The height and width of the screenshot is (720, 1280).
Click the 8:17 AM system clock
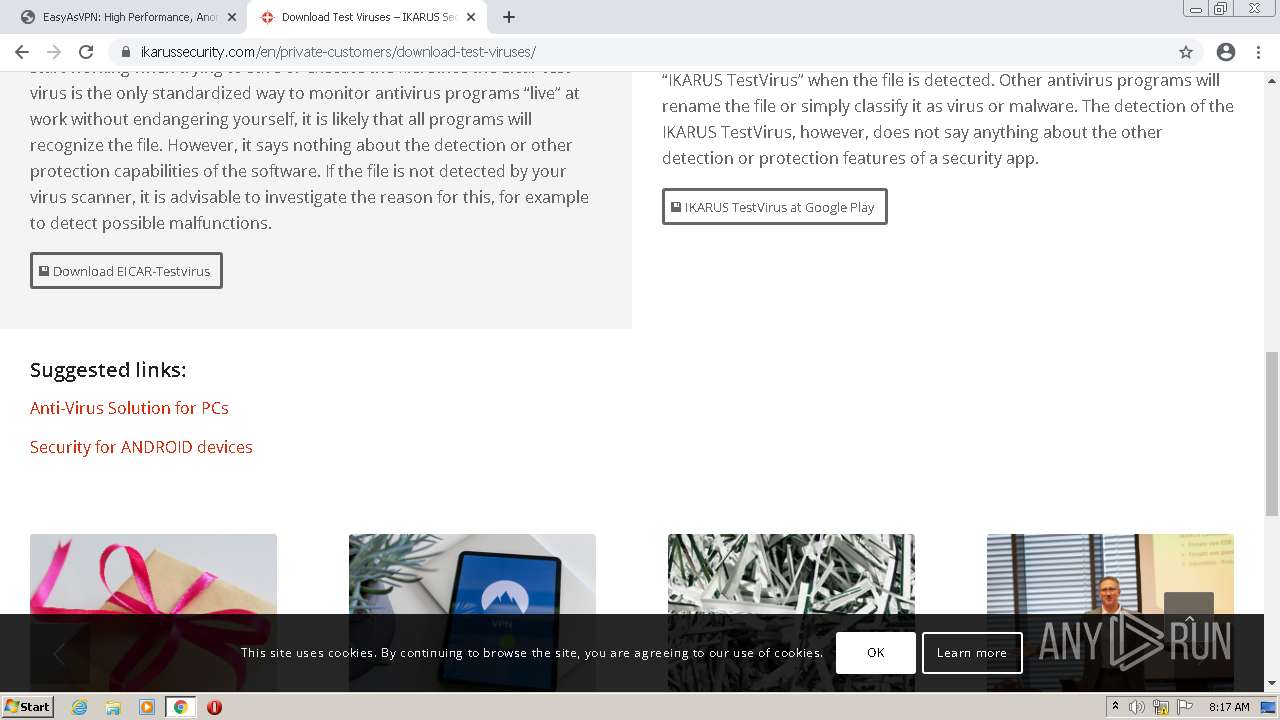[x=1229, y=707]
